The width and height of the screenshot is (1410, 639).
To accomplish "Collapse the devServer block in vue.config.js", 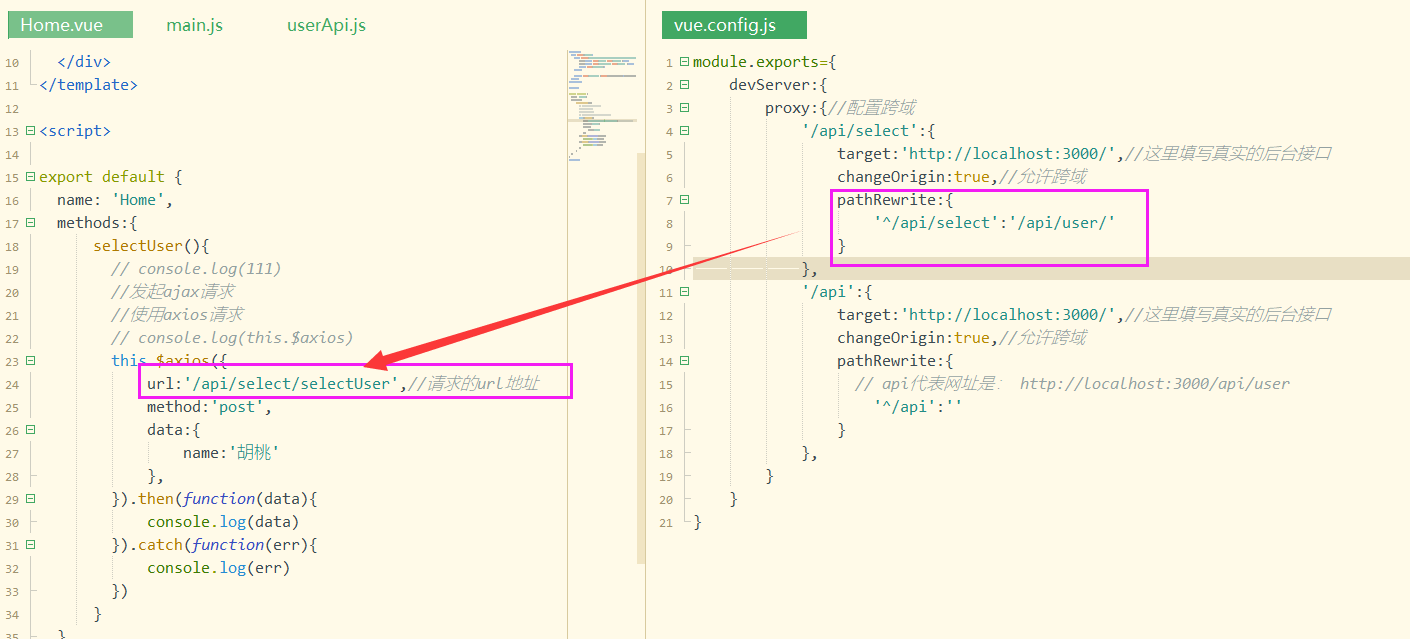I will (684, 84).
